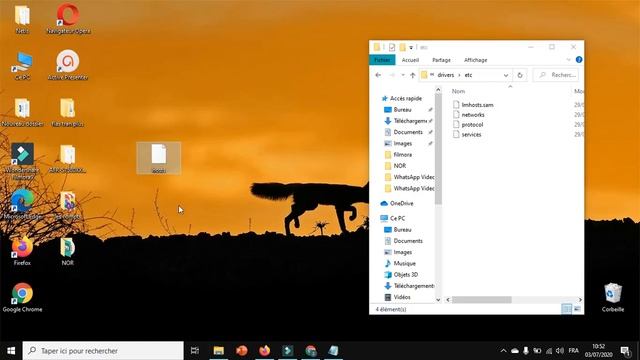Click the taskbar search box

pos(103,351)
